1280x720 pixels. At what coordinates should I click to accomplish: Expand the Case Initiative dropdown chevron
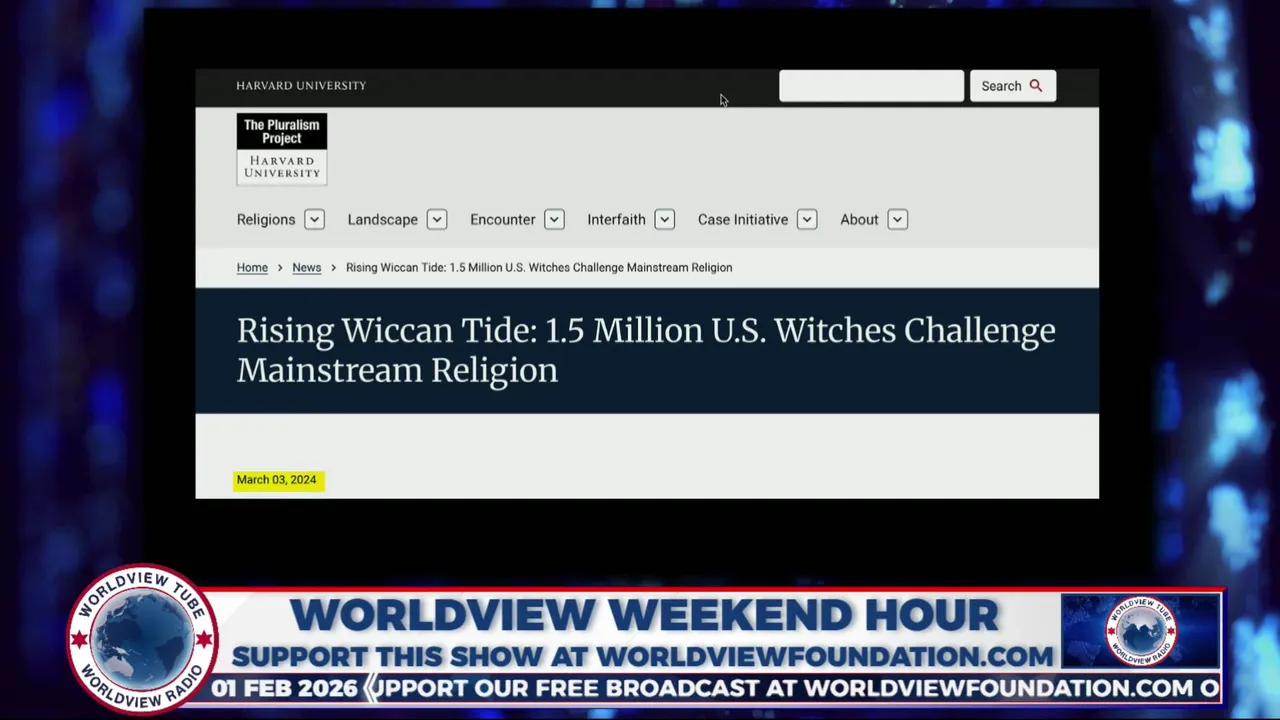pyautogui.click(x=807, y=219)
